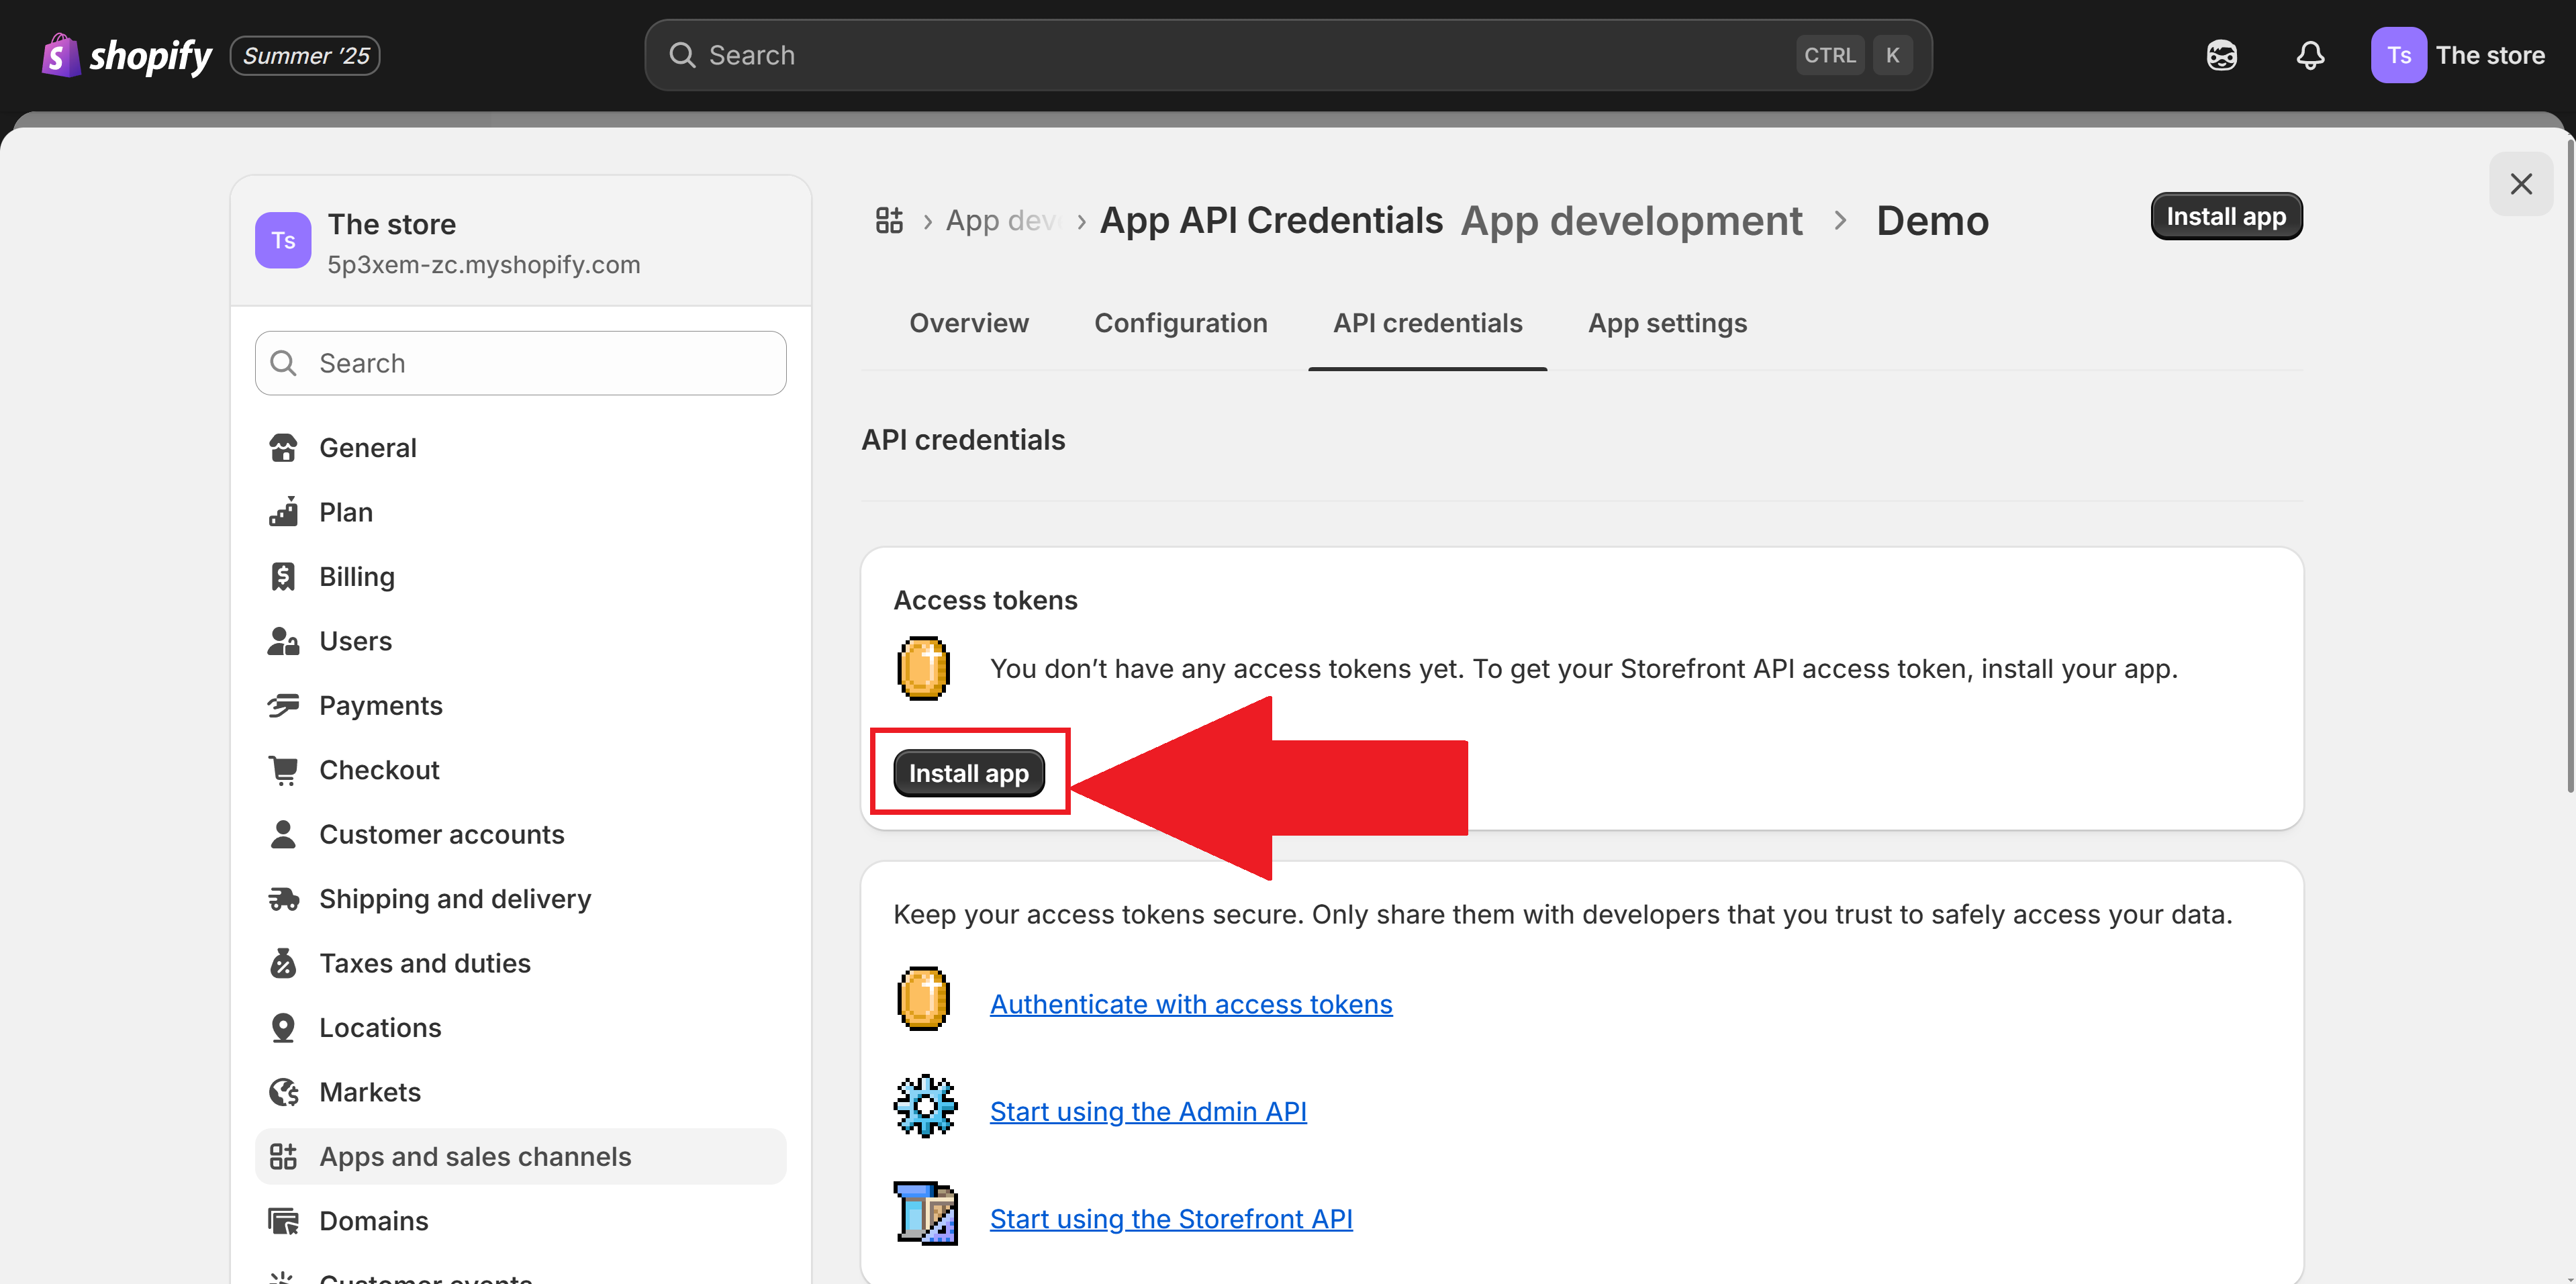Click the Shipping and delivery truck icon

[283, 898]
